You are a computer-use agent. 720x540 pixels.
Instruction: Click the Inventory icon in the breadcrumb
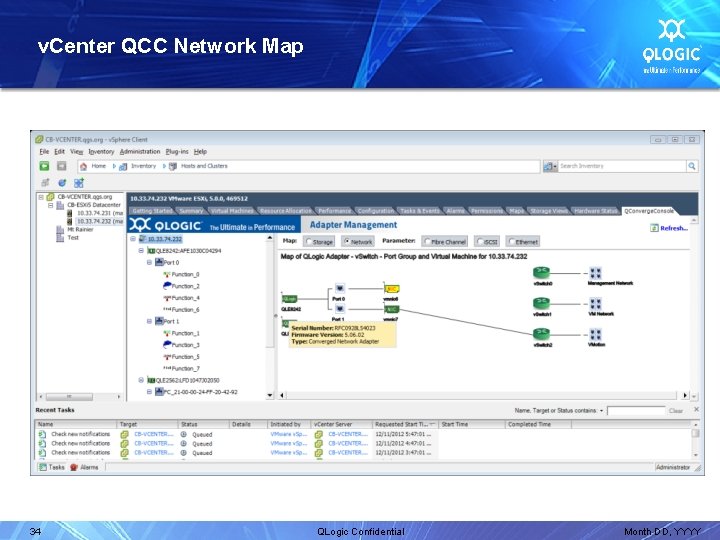123,167
